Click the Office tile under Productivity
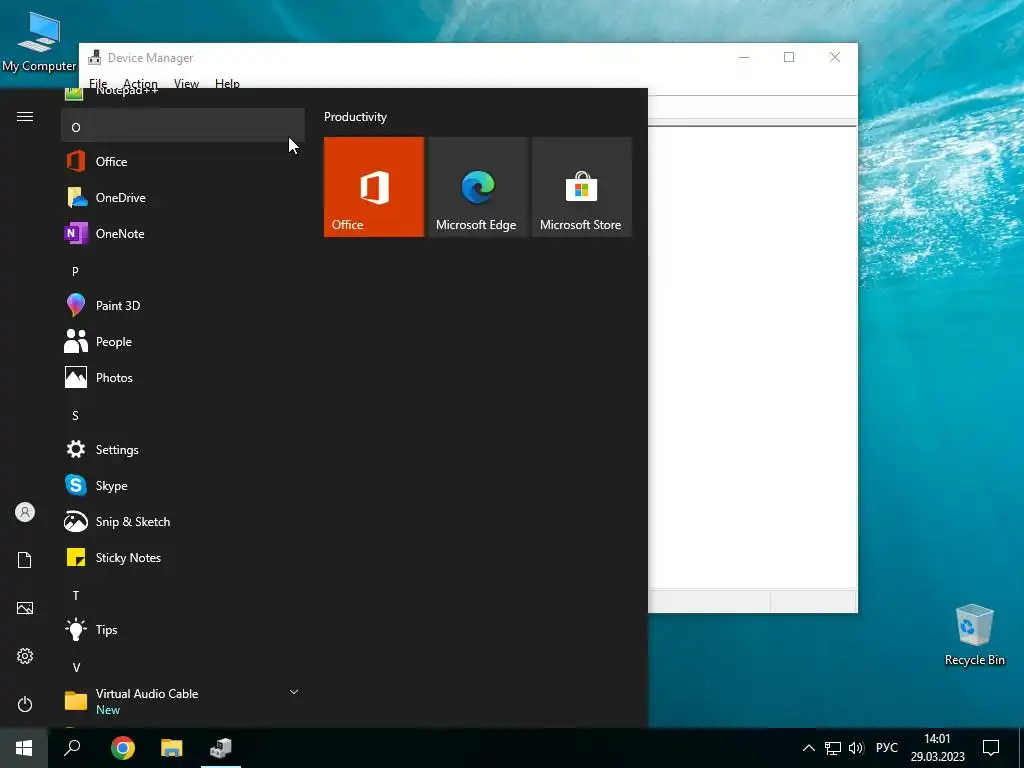The width and height of the screenshot is (1024, 768). point(374,187)
